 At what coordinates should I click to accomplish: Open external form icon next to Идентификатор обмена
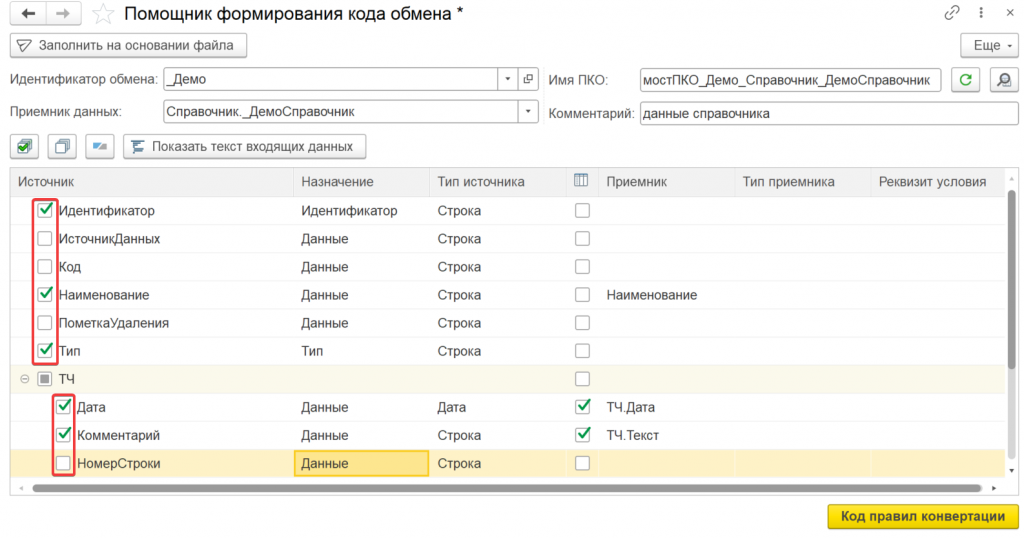point(530,80)
